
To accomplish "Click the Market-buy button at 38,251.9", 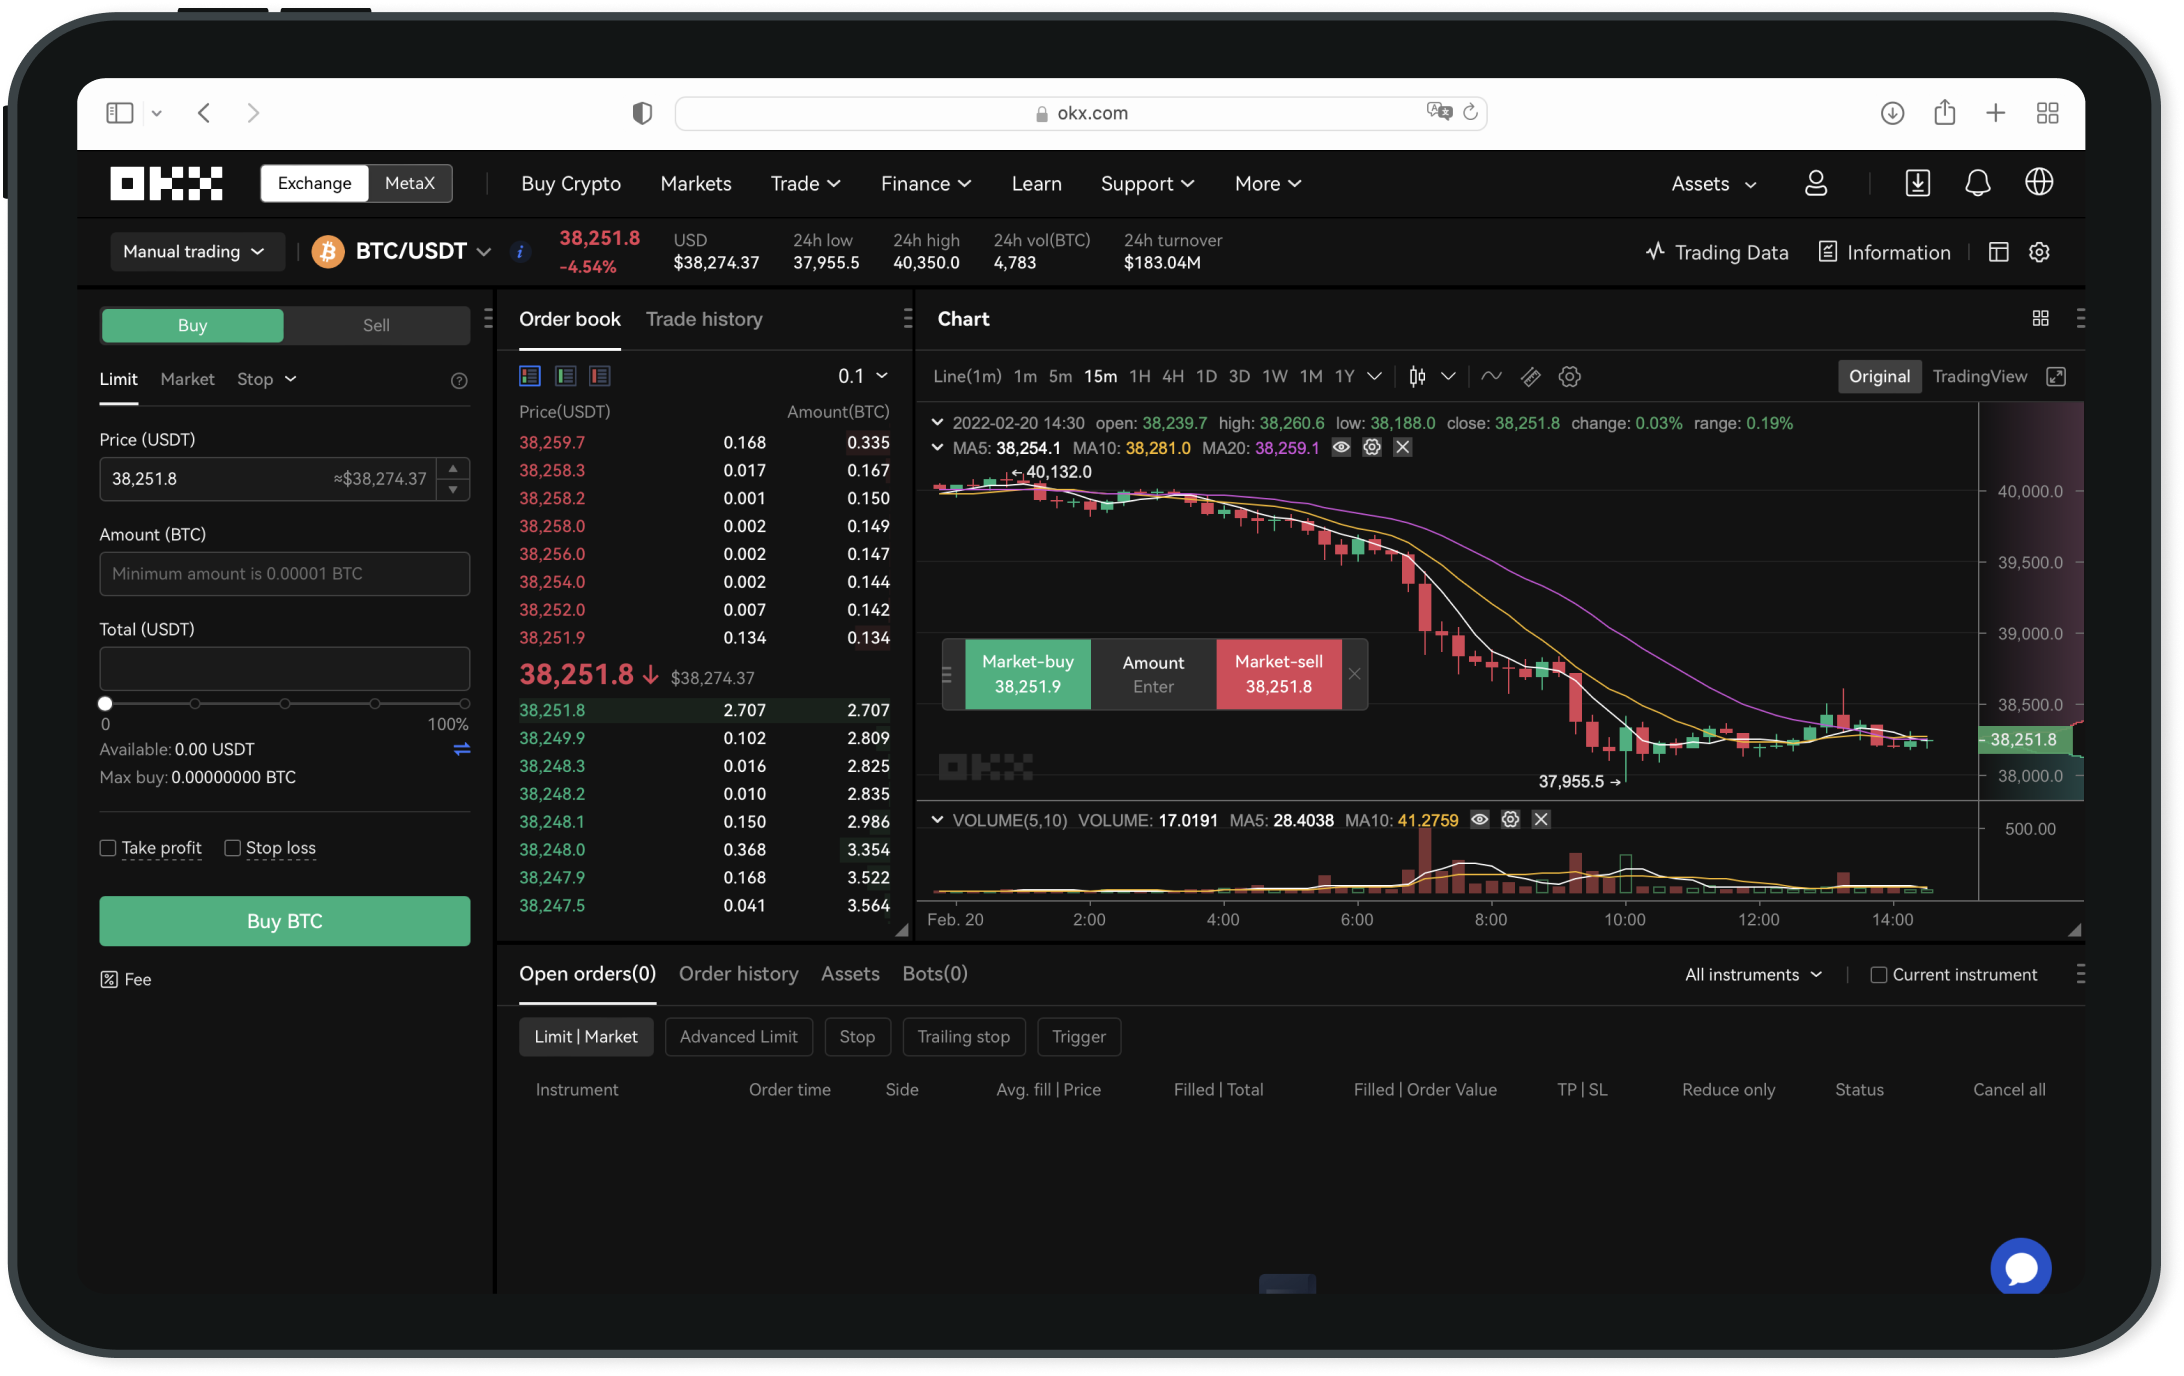I will tap(1027, 672).
